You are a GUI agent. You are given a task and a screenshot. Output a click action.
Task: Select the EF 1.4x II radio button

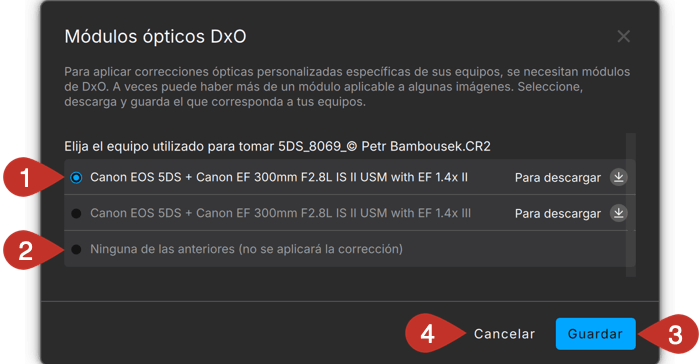pos(76,177)
